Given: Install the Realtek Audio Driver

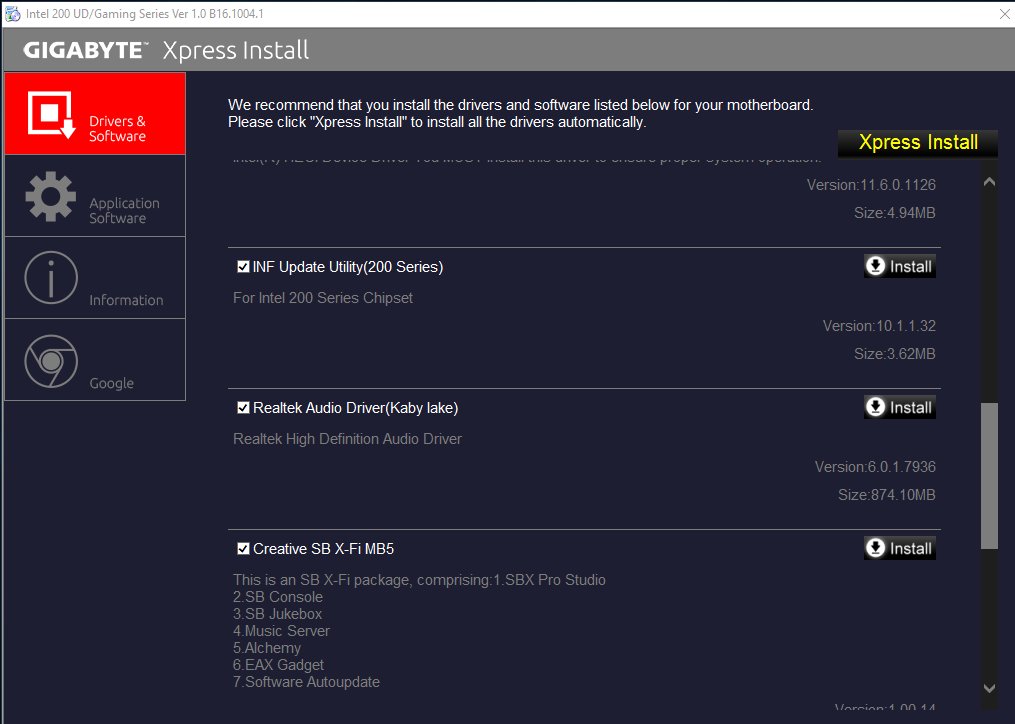Looking at the screenshot, I should tap(900, 407).
